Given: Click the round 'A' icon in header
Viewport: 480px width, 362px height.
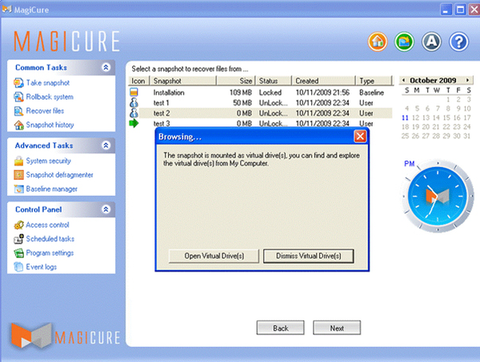Looking at the screenshot, I should [432, 42].
